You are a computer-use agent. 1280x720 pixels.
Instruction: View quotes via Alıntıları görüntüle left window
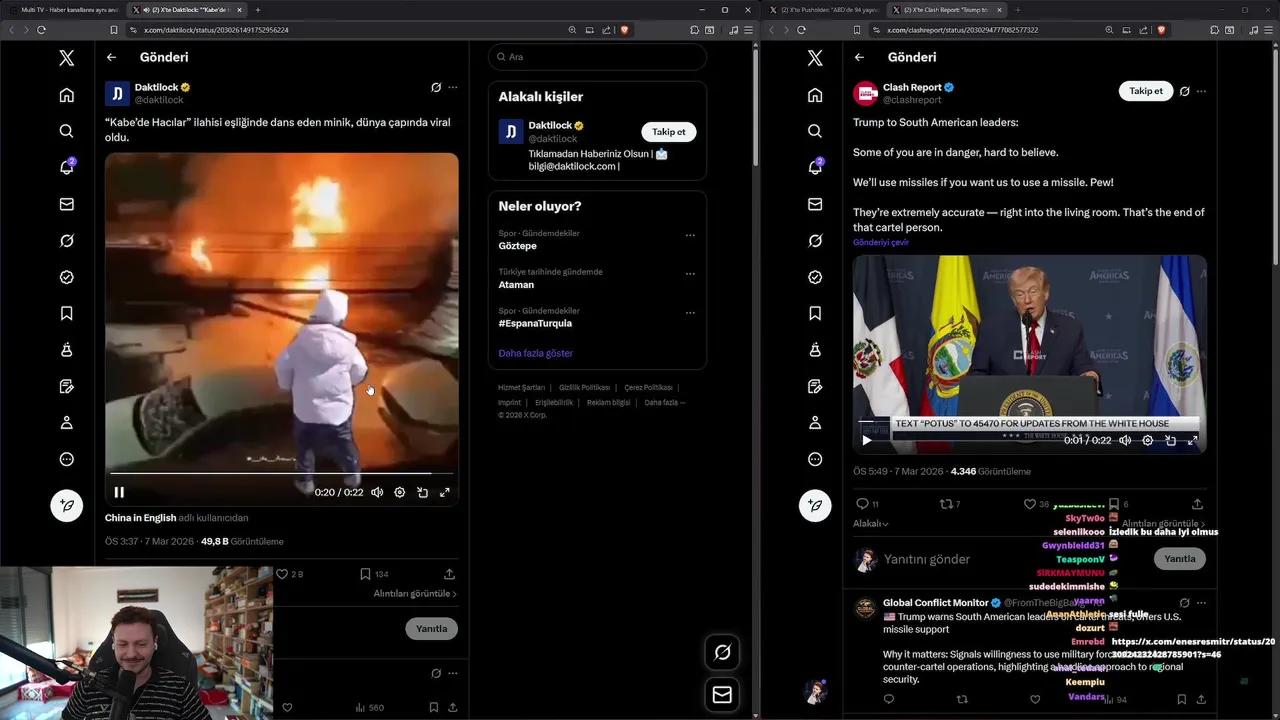point(415,594)
